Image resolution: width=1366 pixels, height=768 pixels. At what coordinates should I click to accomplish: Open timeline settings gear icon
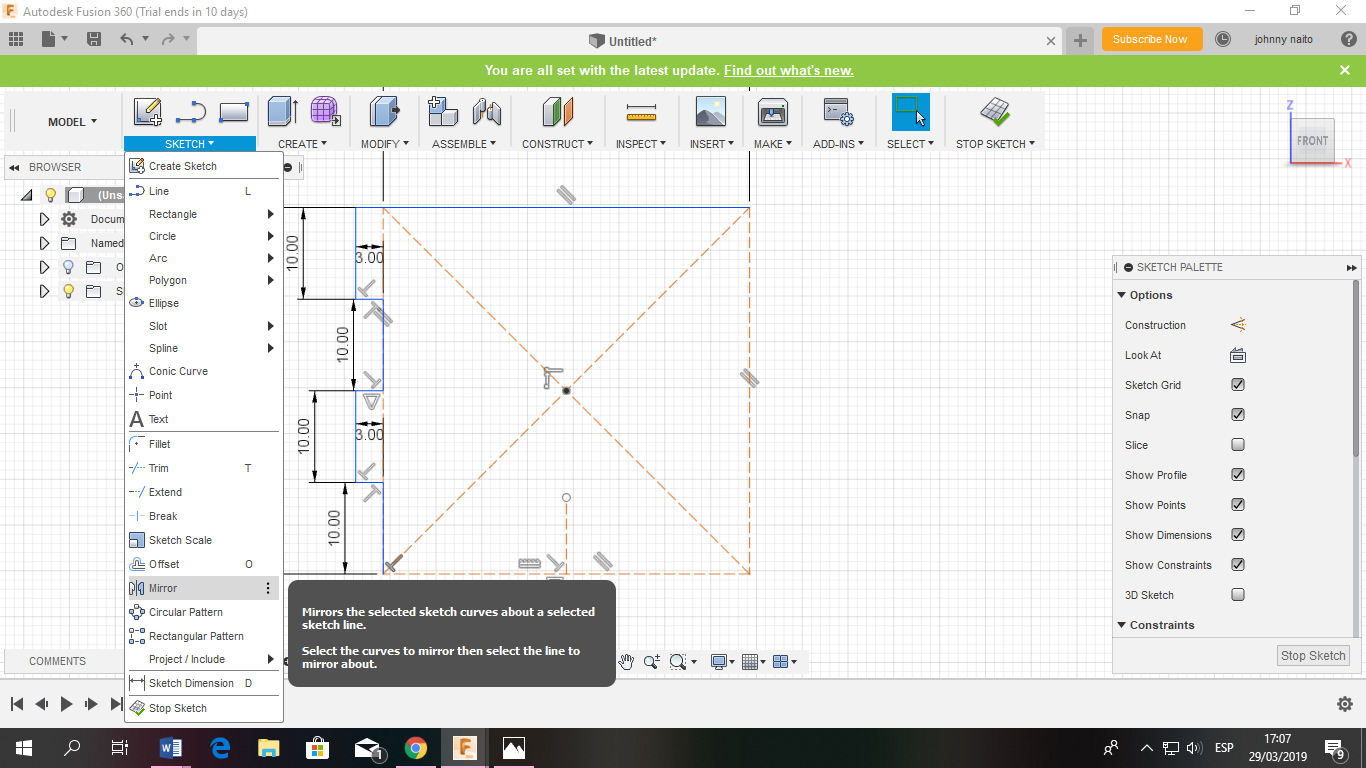(1345, 704)
